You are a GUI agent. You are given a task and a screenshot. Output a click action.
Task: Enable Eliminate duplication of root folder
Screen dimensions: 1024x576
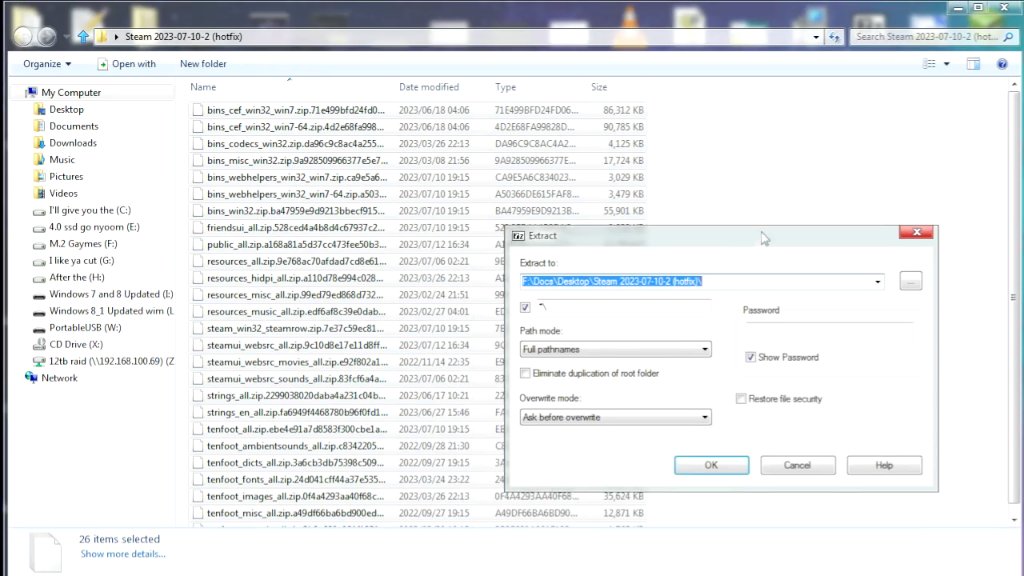525,374
